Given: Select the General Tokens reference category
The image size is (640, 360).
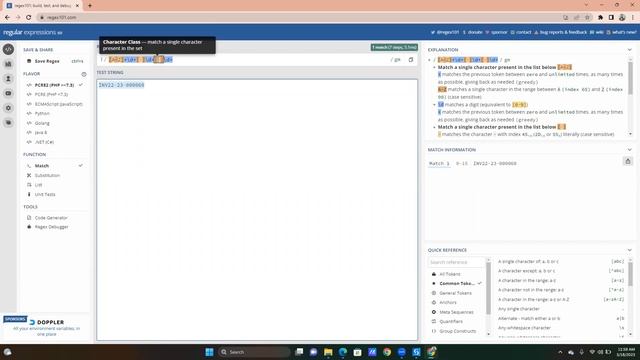Looking at the screenshot, I should point(456,293).
